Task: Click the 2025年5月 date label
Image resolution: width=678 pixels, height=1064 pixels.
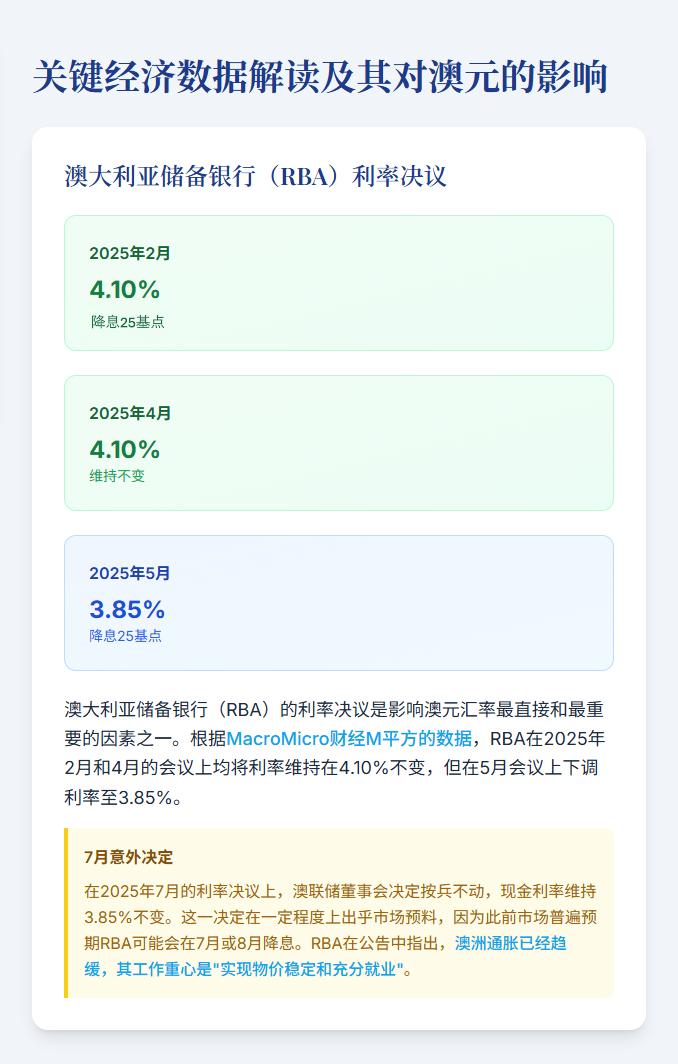Action: click(x=130, y=573)
